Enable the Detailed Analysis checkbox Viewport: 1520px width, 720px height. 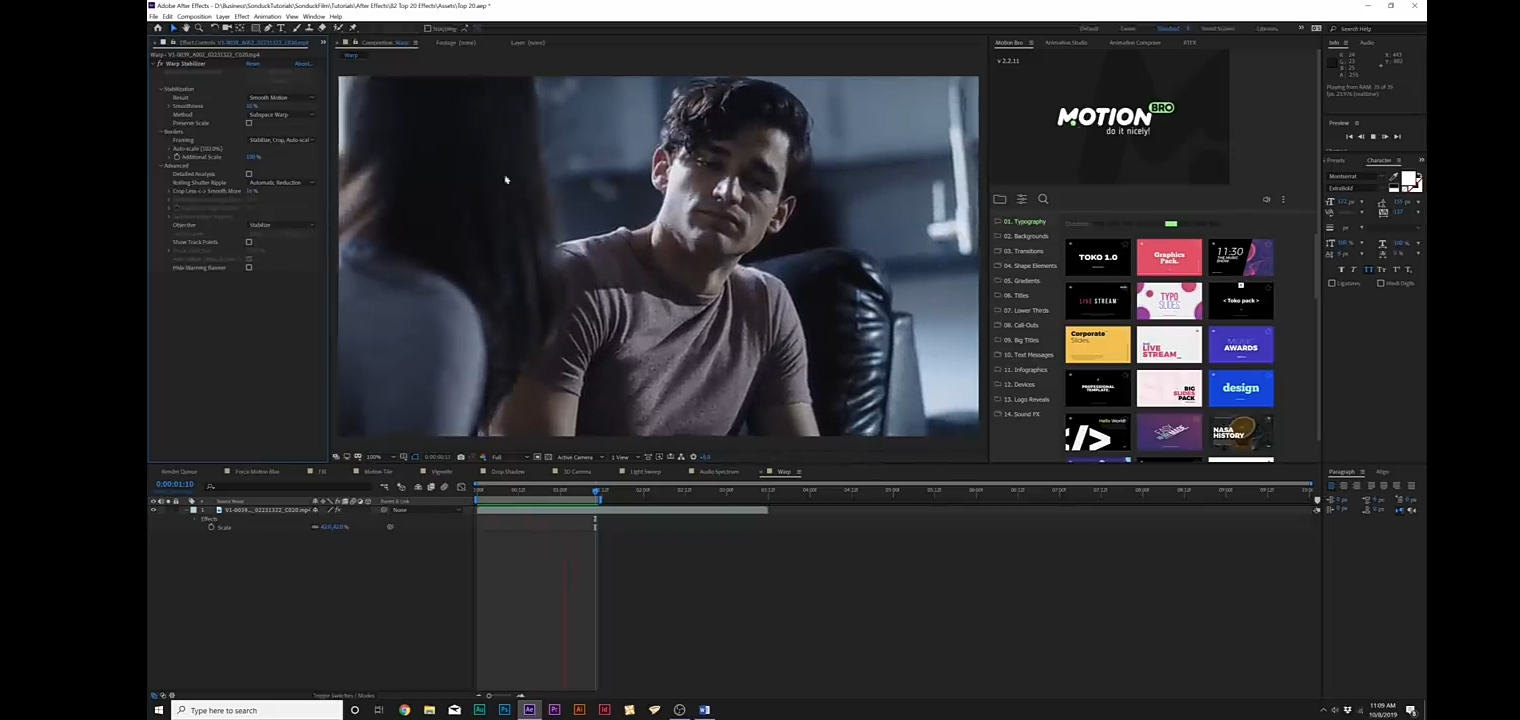(249, 174)
